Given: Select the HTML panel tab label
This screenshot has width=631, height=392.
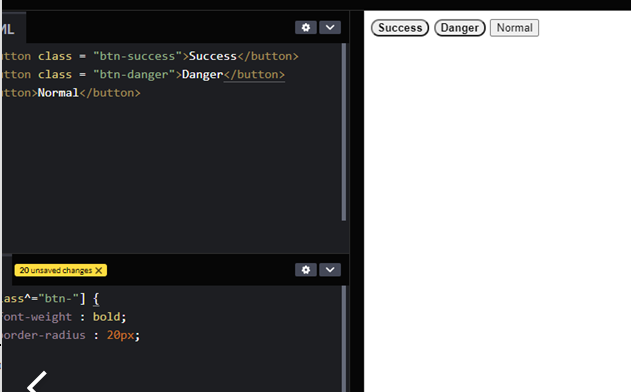Looking at the screenshot, I should (x=8, y=29).
